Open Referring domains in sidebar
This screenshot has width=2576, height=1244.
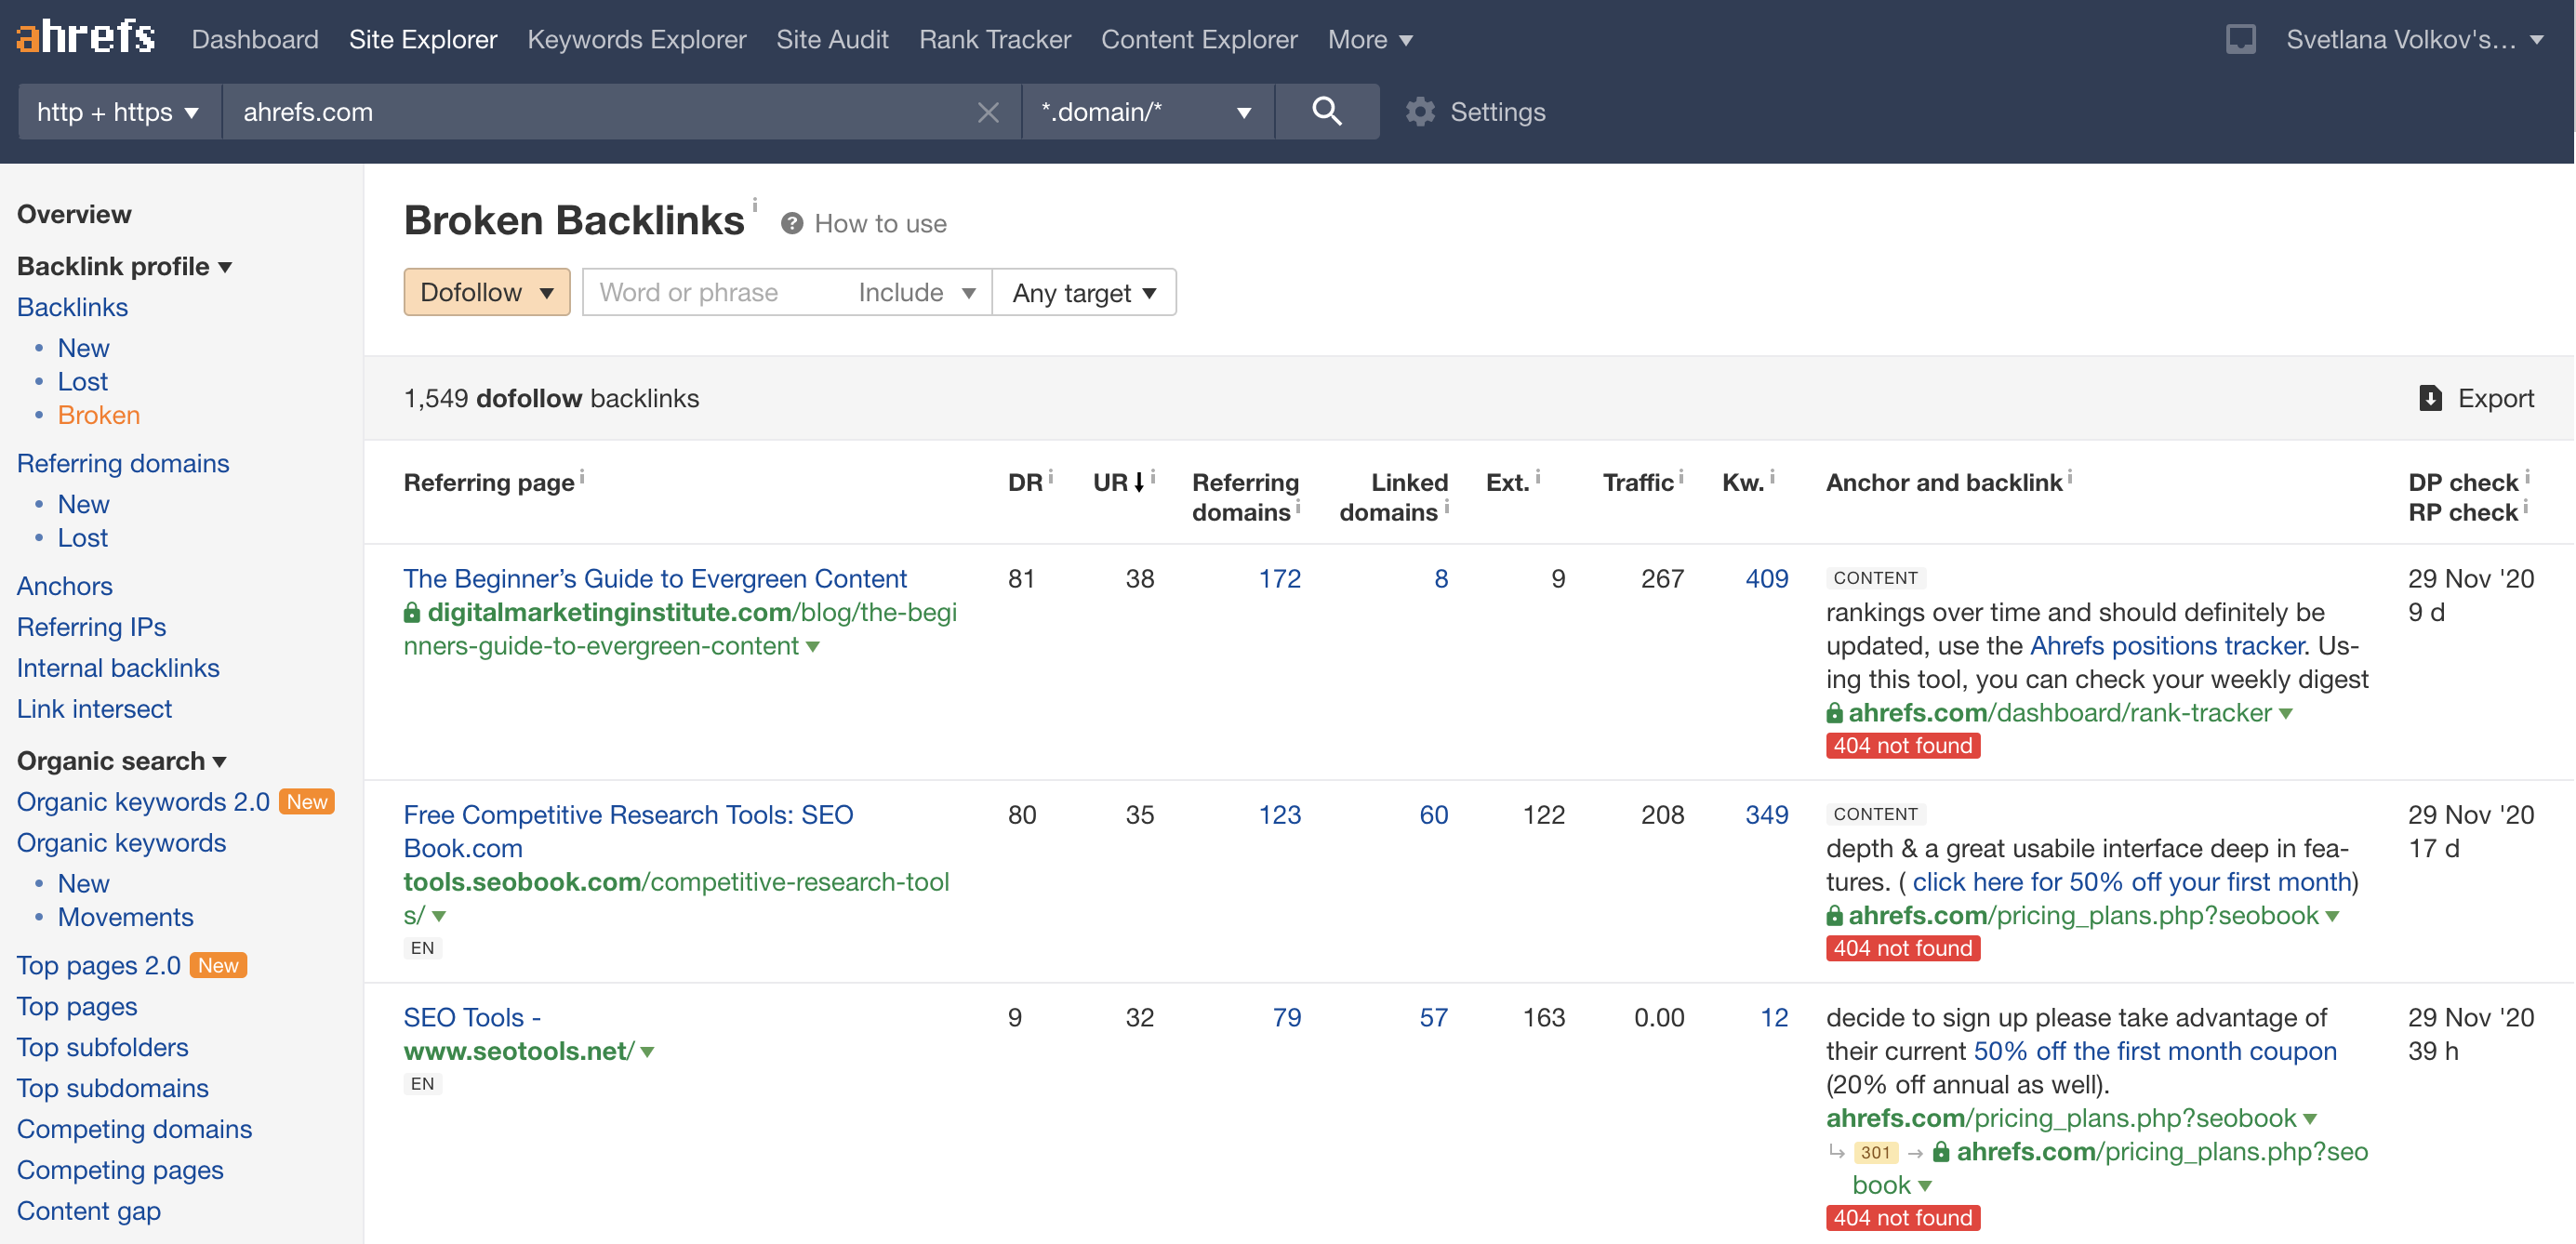pyautogui.click(x=123, y=463)
